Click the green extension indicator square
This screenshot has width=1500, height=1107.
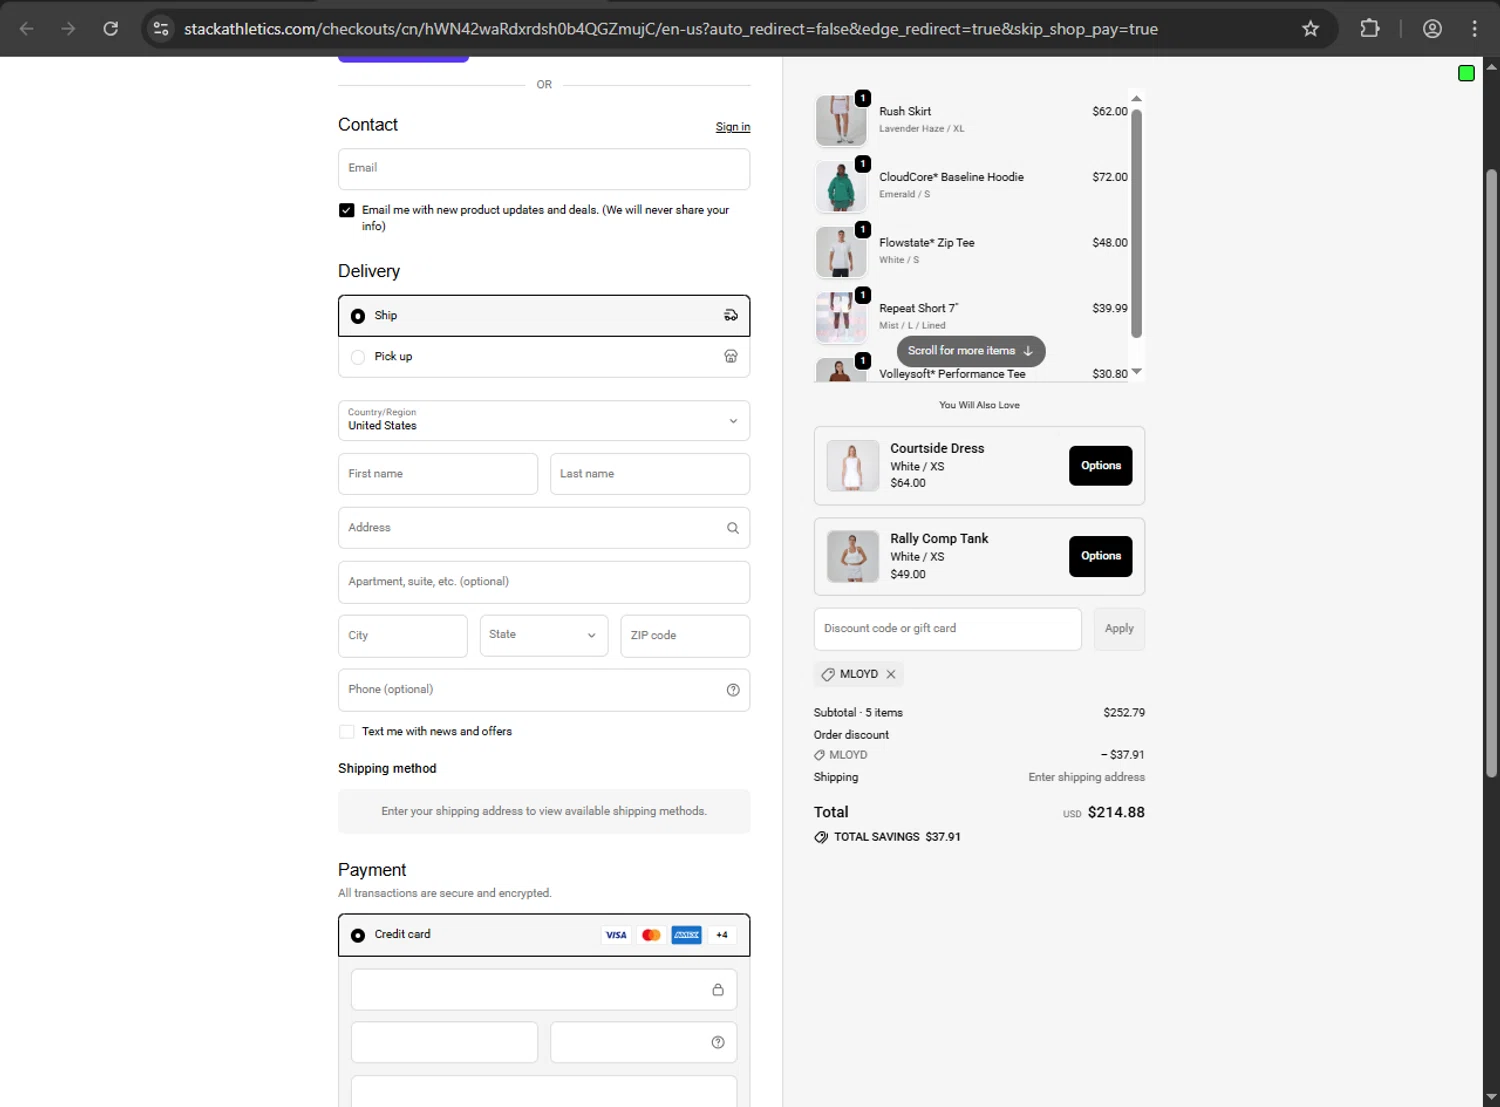[1466, 73]
